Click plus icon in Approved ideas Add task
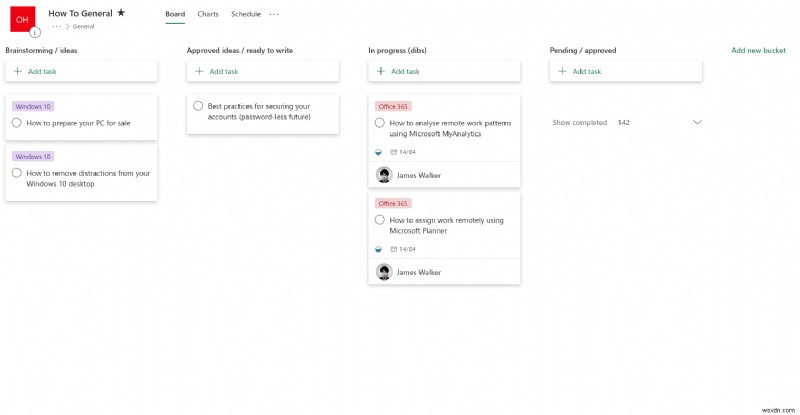 pyautogui.click(x=199, y=71)
